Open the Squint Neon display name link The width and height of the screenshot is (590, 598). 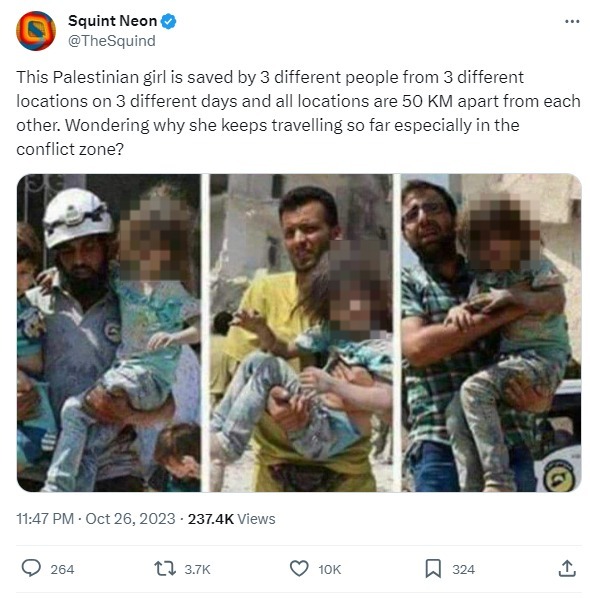113,21
